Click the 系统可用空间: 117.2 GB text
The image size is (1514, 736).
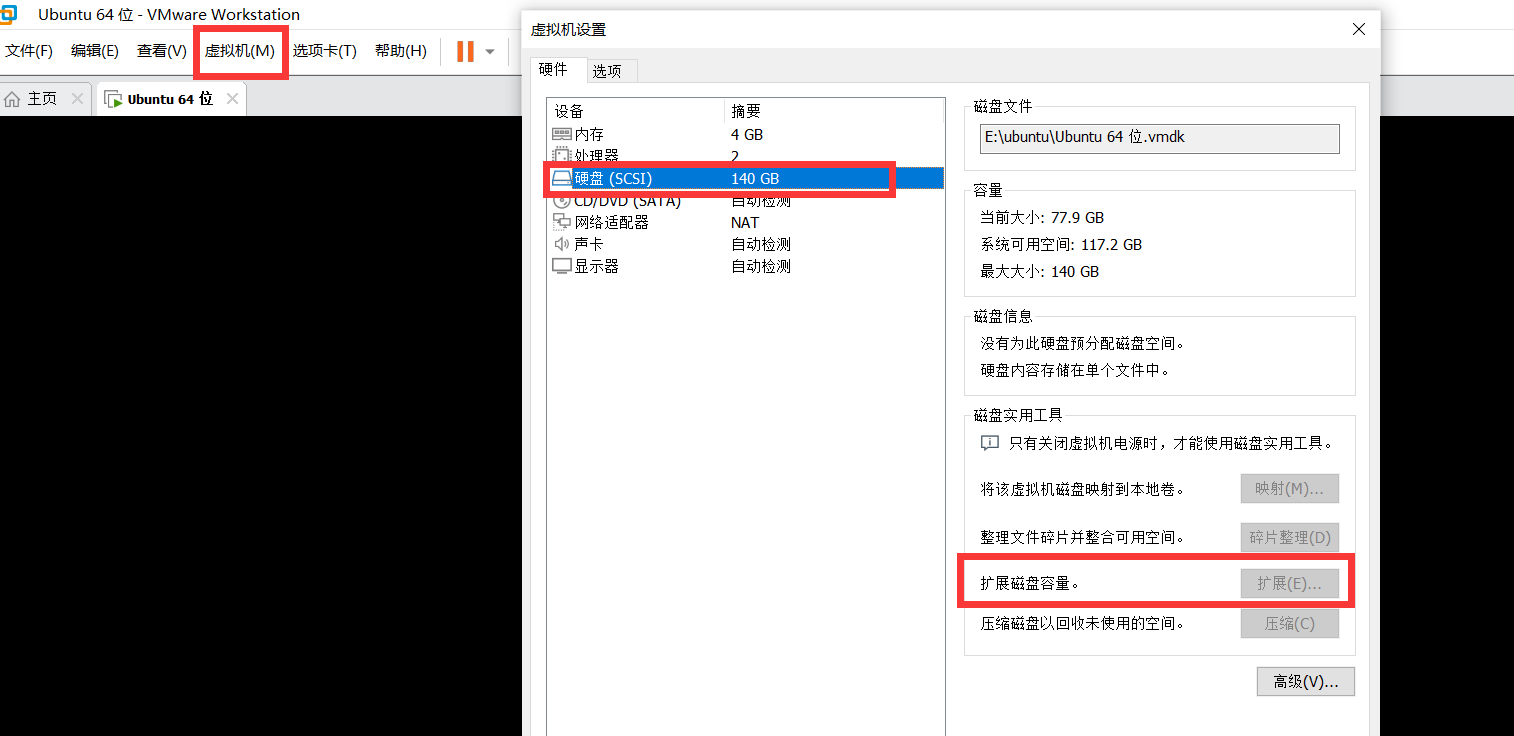click(1061, 244)
